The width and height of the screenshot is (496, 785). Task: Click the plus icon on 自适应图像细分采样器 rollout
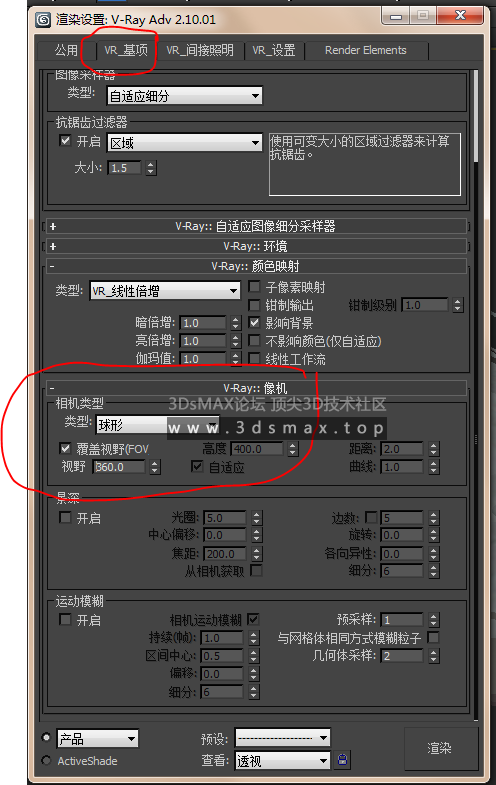click(53, 226)
